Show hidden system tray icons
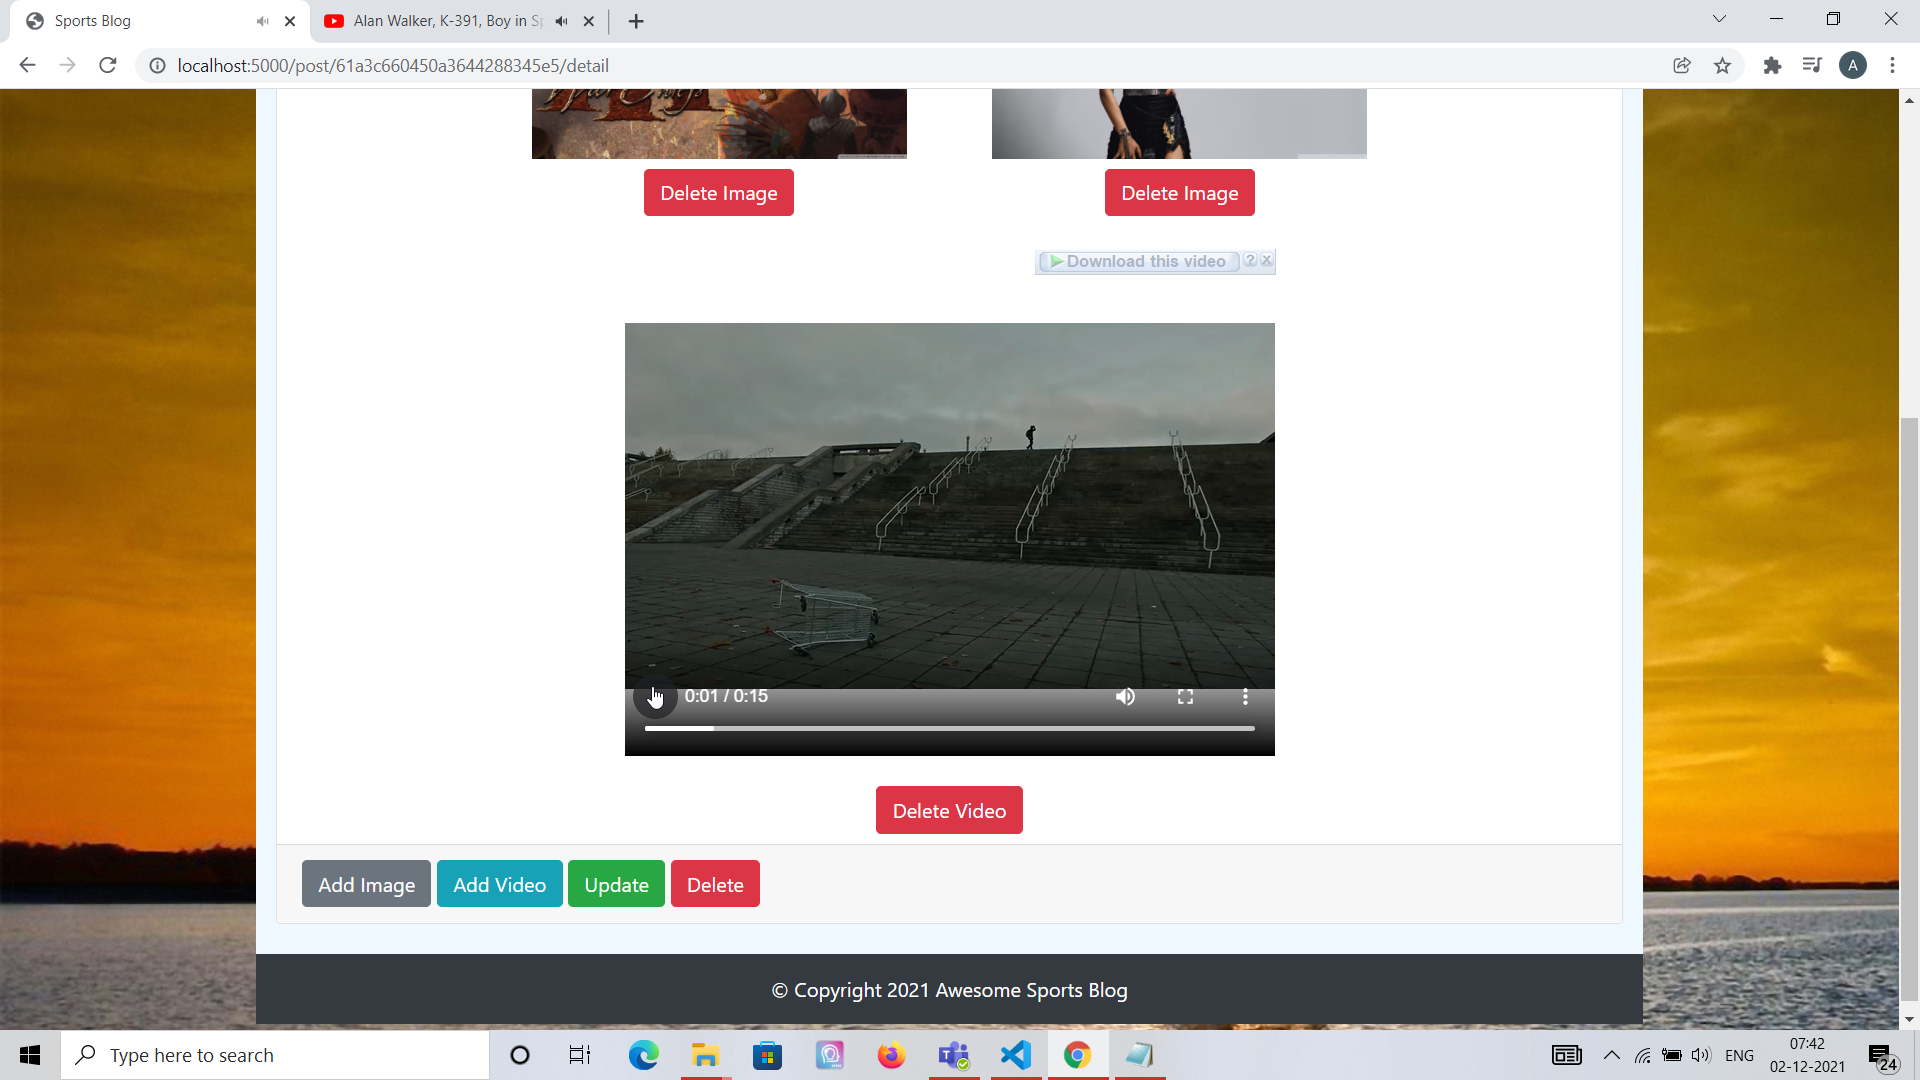Image resolution: width=1920 pixels, height=1080 pixels. [1611, 1055]
